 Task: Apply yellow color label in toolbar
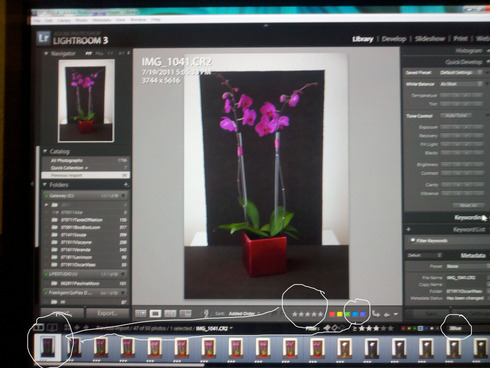click(x=340, y=314)
